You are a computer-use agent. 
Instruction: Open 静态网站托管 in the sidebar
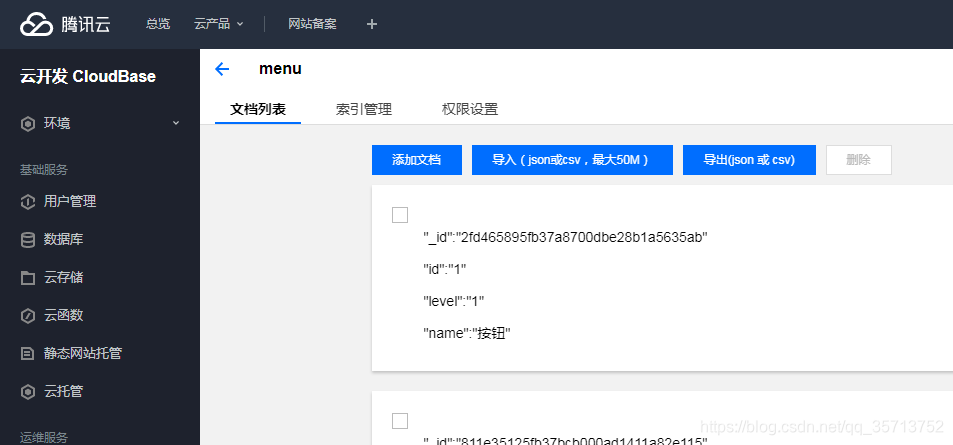[x=83, y=354]
